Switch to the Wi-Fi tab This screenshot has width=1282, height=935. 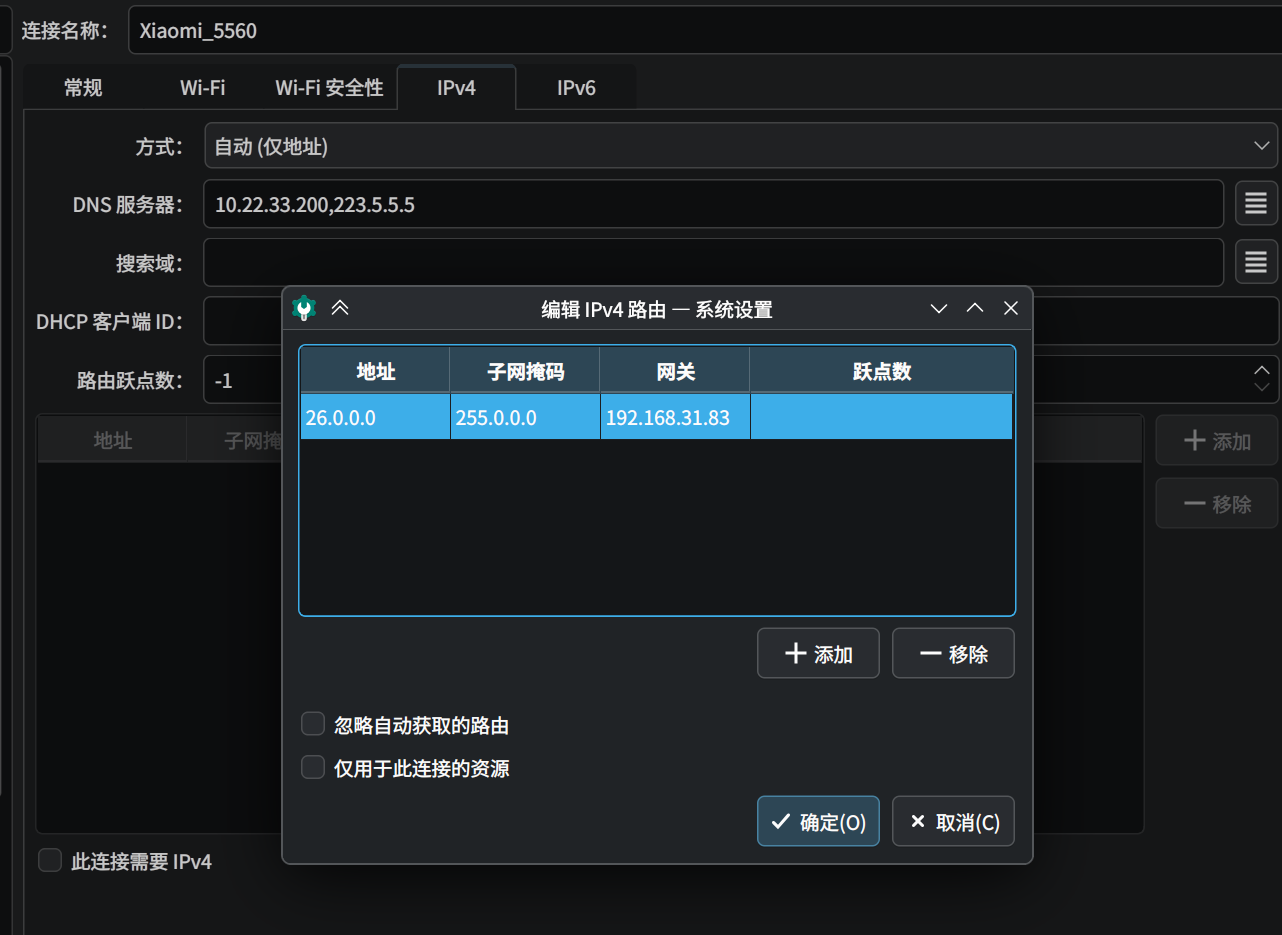tap(203, 88)
